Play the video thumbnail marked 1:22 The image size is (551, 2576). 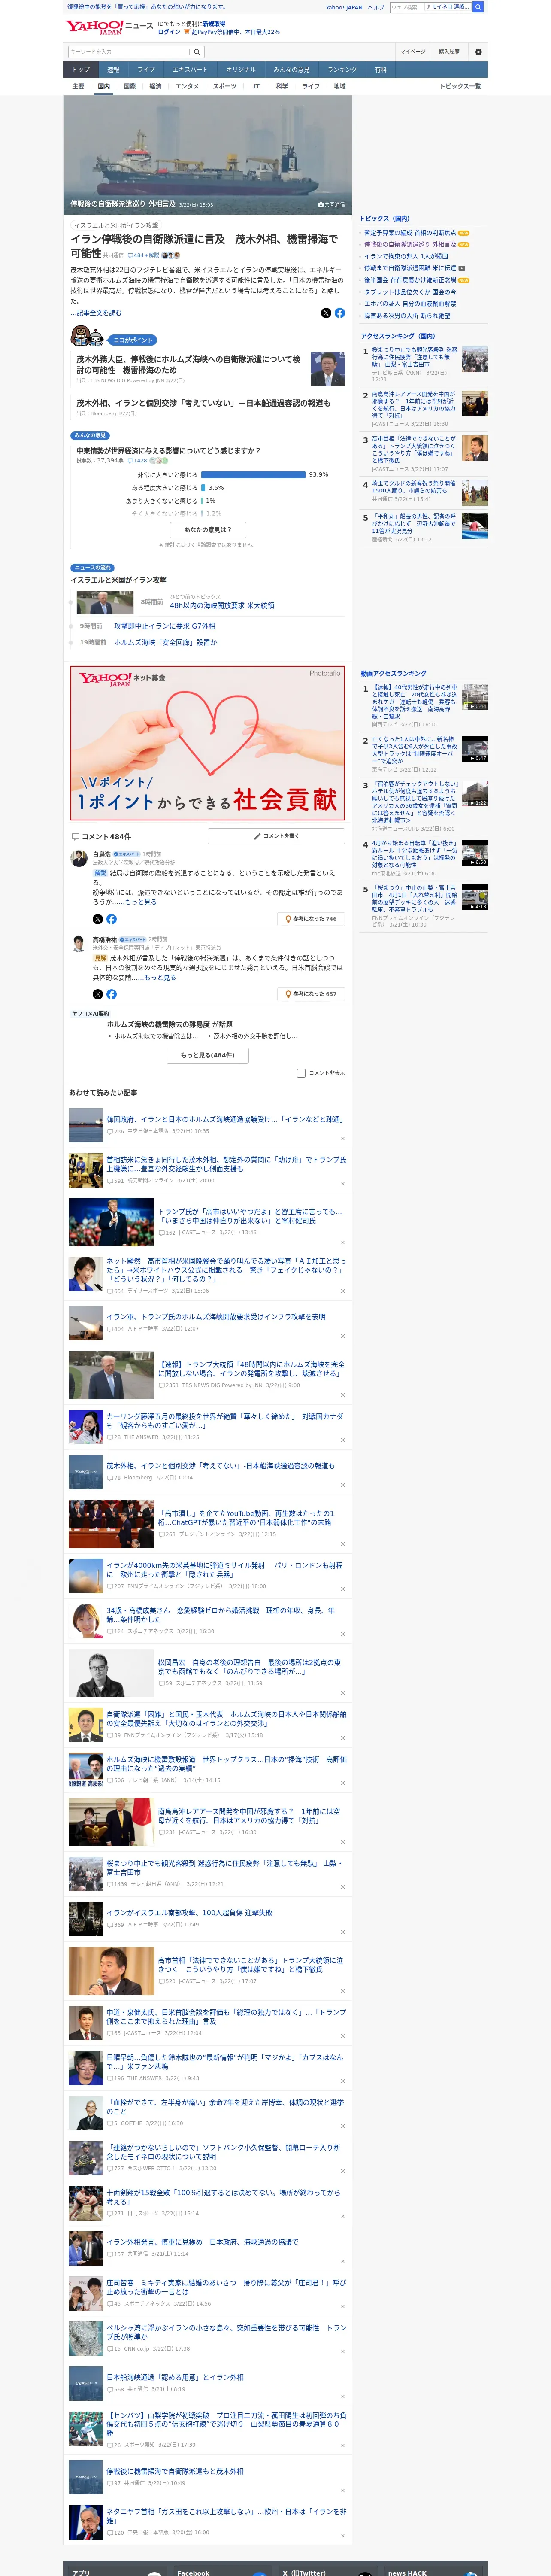(475, 793)
